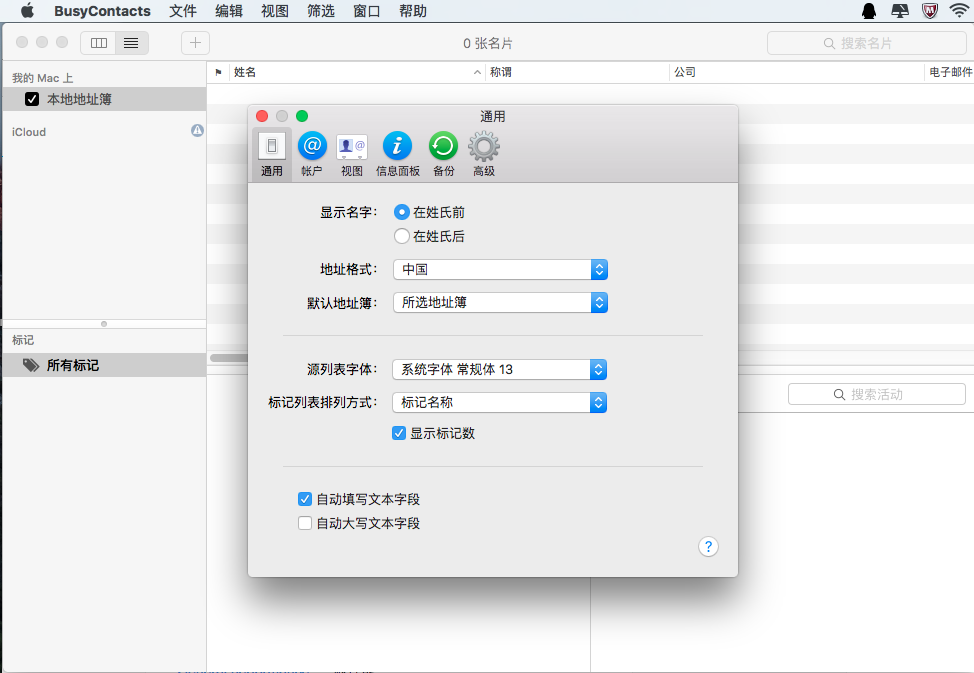Open the 信息面板 info panel preferences
This screenshot has width=974, height=673.
point(398,154)
